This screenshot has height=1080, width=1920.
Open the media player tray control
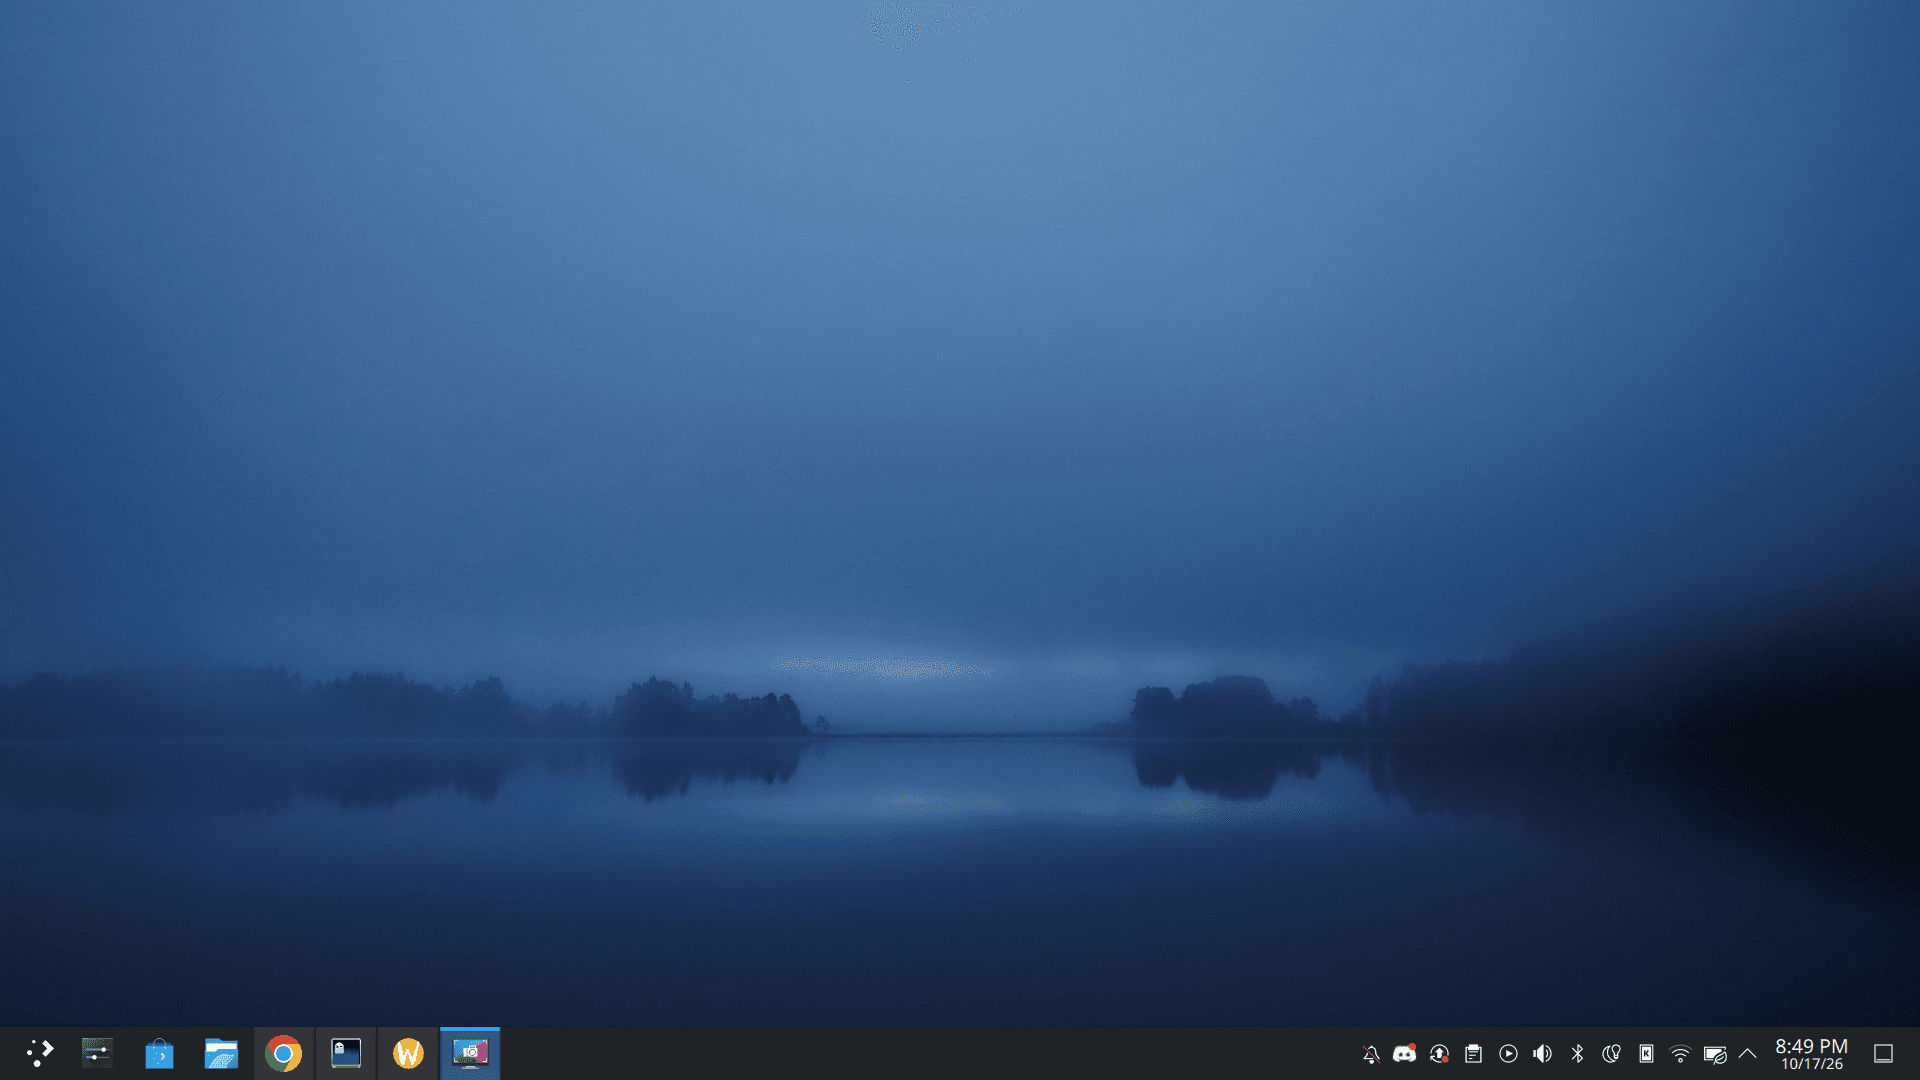pos(1508,1054)
